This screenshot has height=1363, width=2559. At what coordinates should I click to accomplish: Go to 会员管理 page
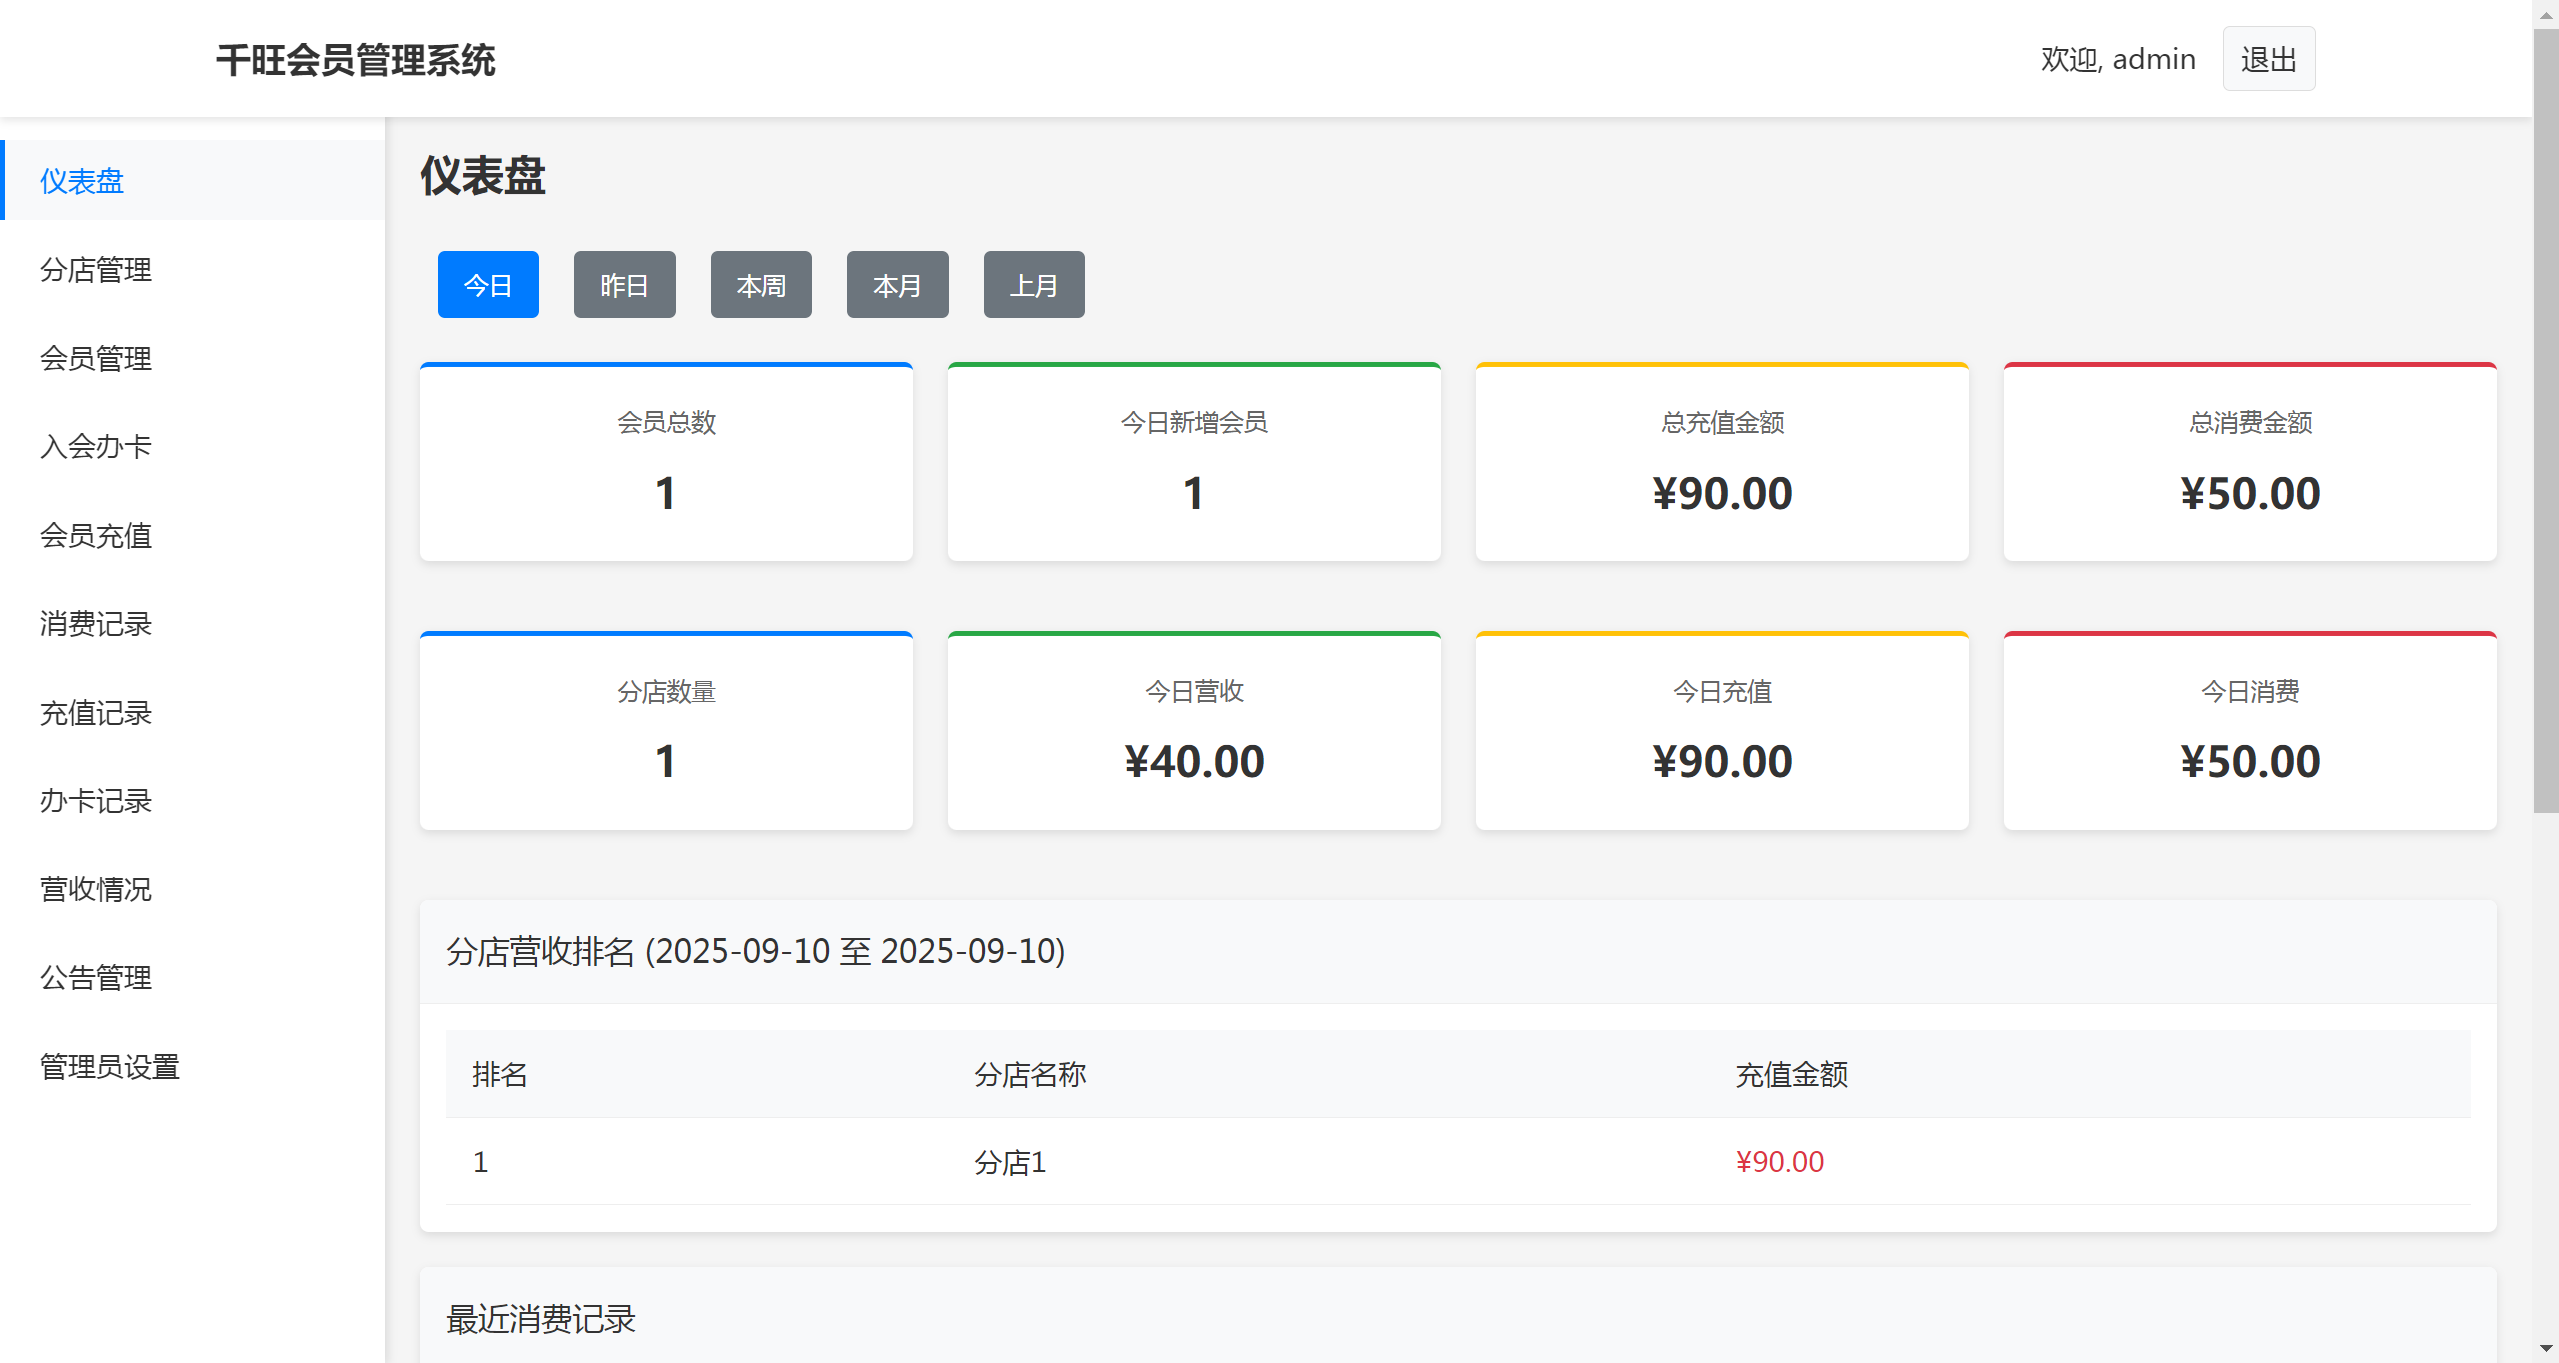pyautogui.click(x=96, y=358)
